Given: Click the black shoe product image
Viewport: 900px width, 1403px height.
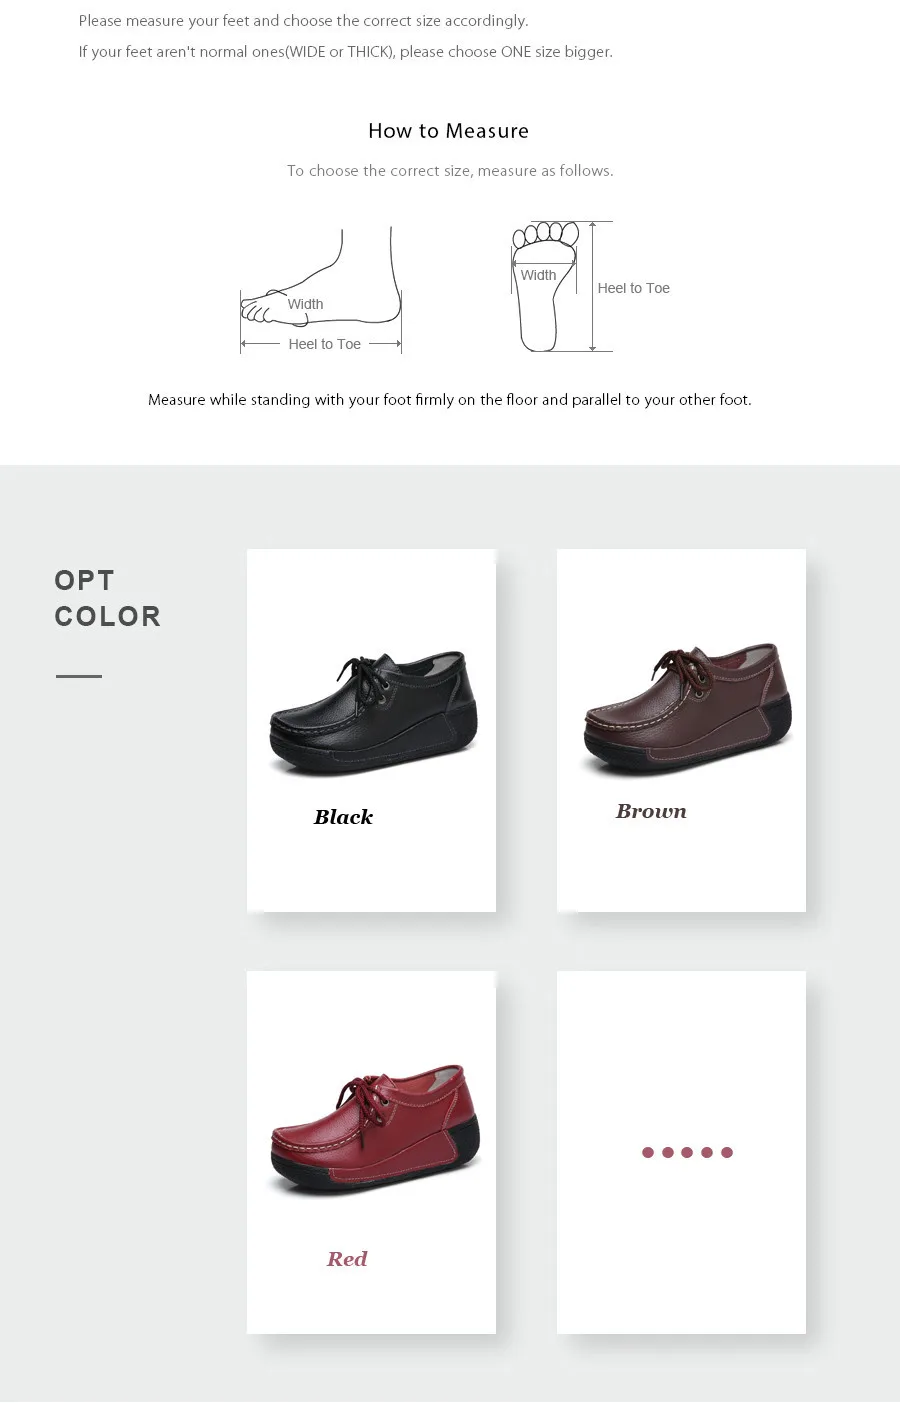Looking at the screenshot, I should [x=373, y=712].
